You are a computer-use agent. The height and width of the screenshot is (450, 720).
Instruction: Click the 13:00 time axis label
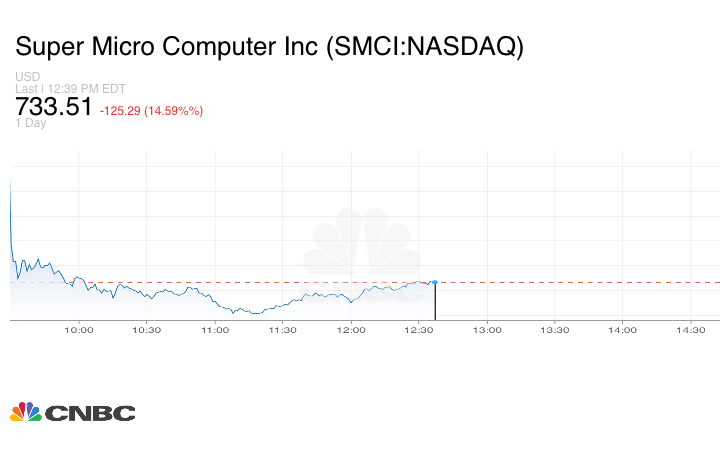[487, 330]
